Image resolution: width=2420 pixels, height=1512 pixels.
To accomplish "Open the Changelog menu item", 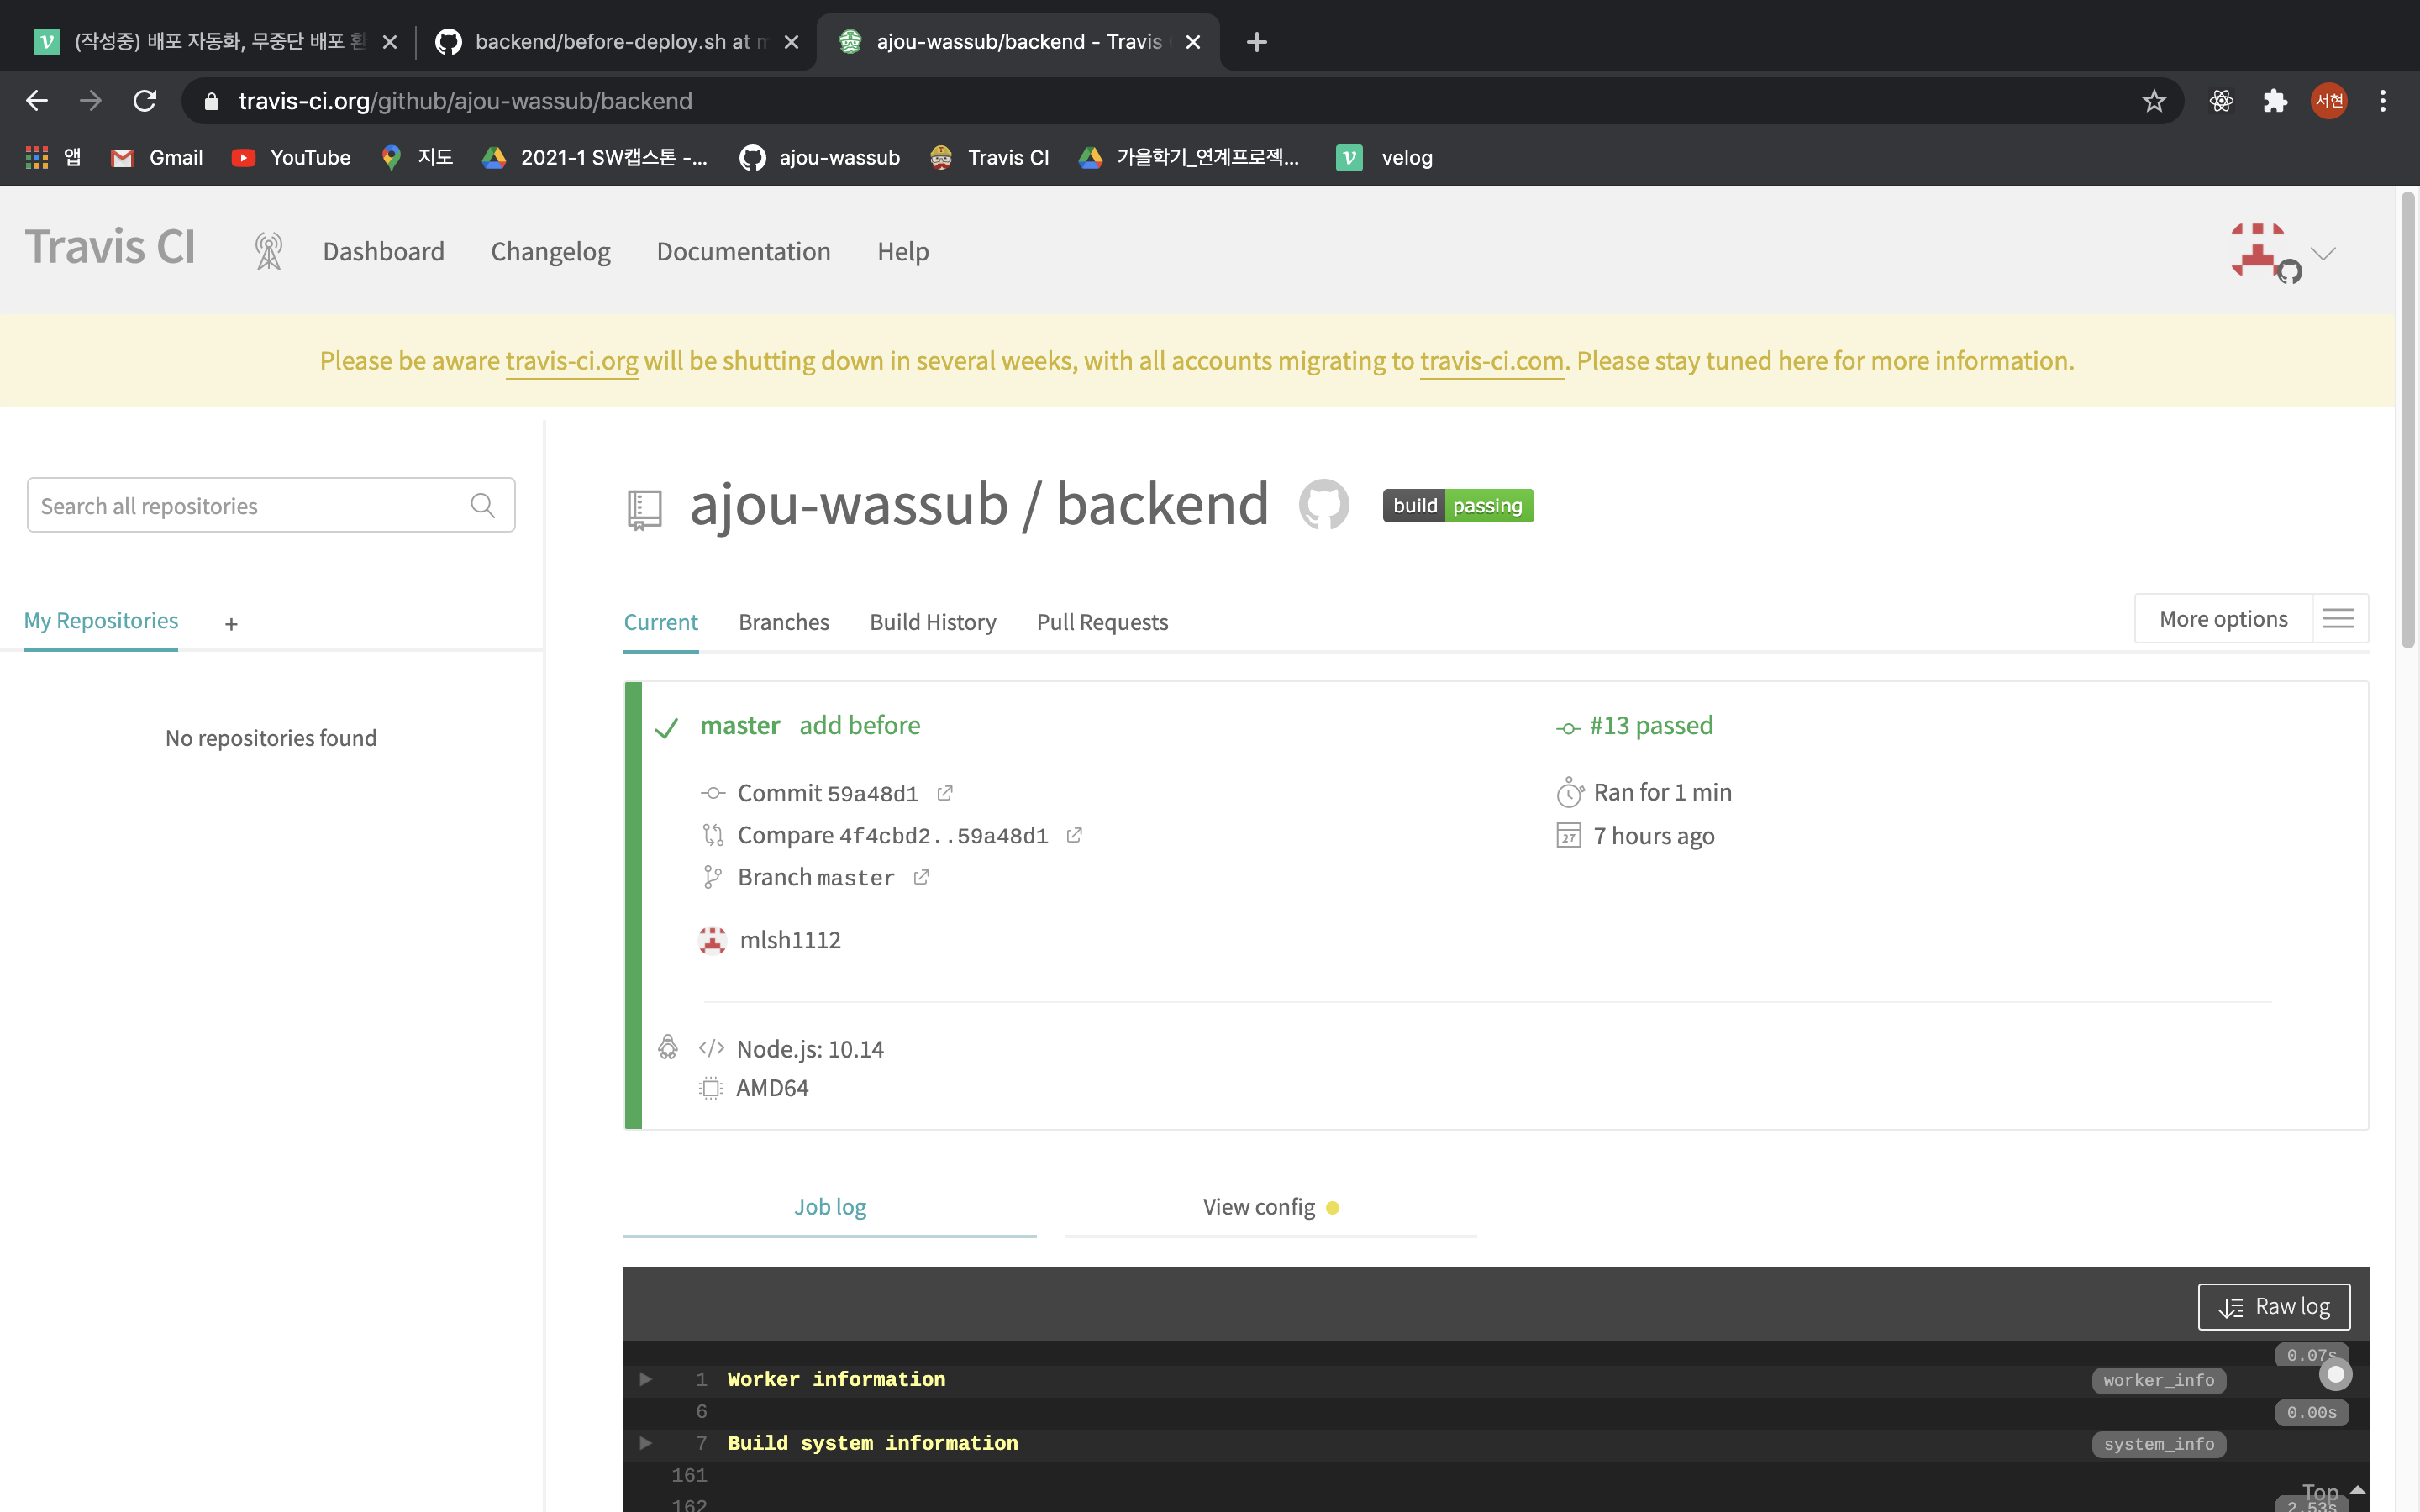I will point(550,251).
